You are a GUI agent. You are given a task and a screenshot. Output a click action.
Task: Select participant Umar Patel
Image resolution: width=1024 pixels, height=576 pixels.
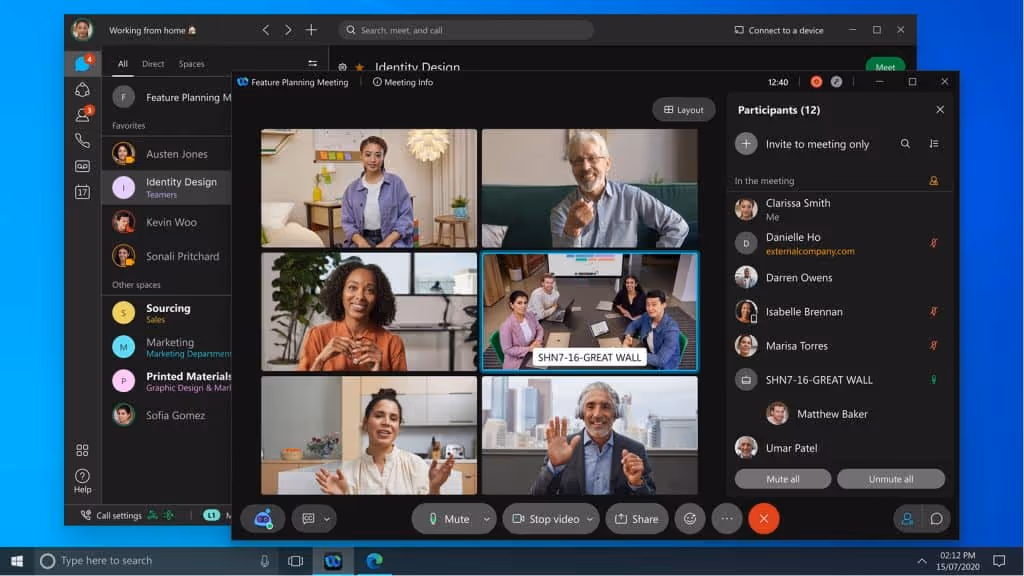pos(839,448)
